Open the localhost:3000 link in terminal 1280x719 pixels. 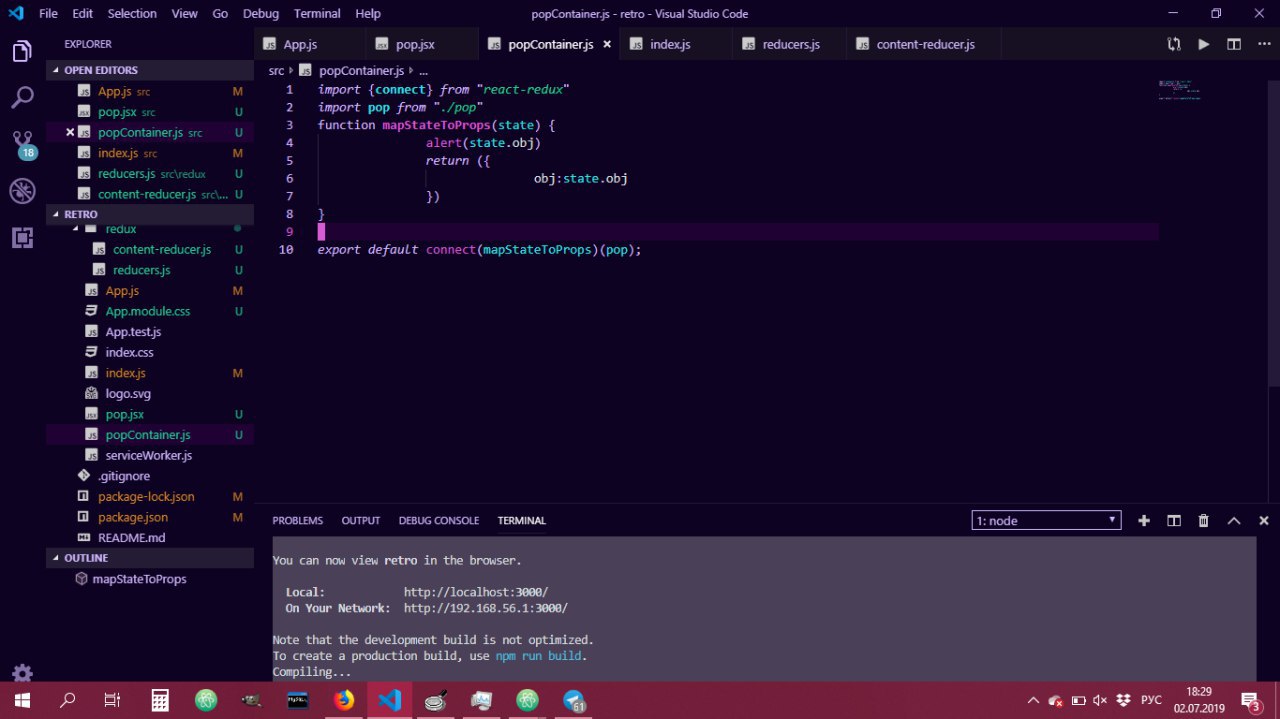(x=475, y=592)
